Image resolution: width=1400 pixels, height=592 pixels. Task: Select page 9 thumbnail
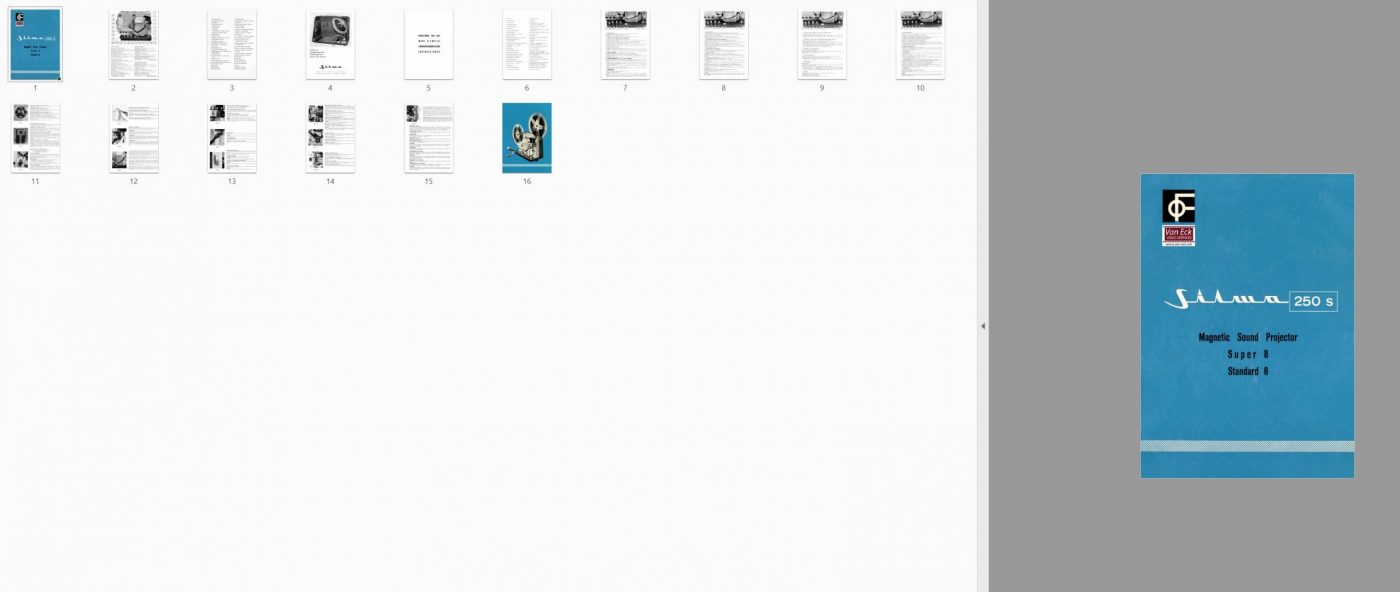(821, 45)
